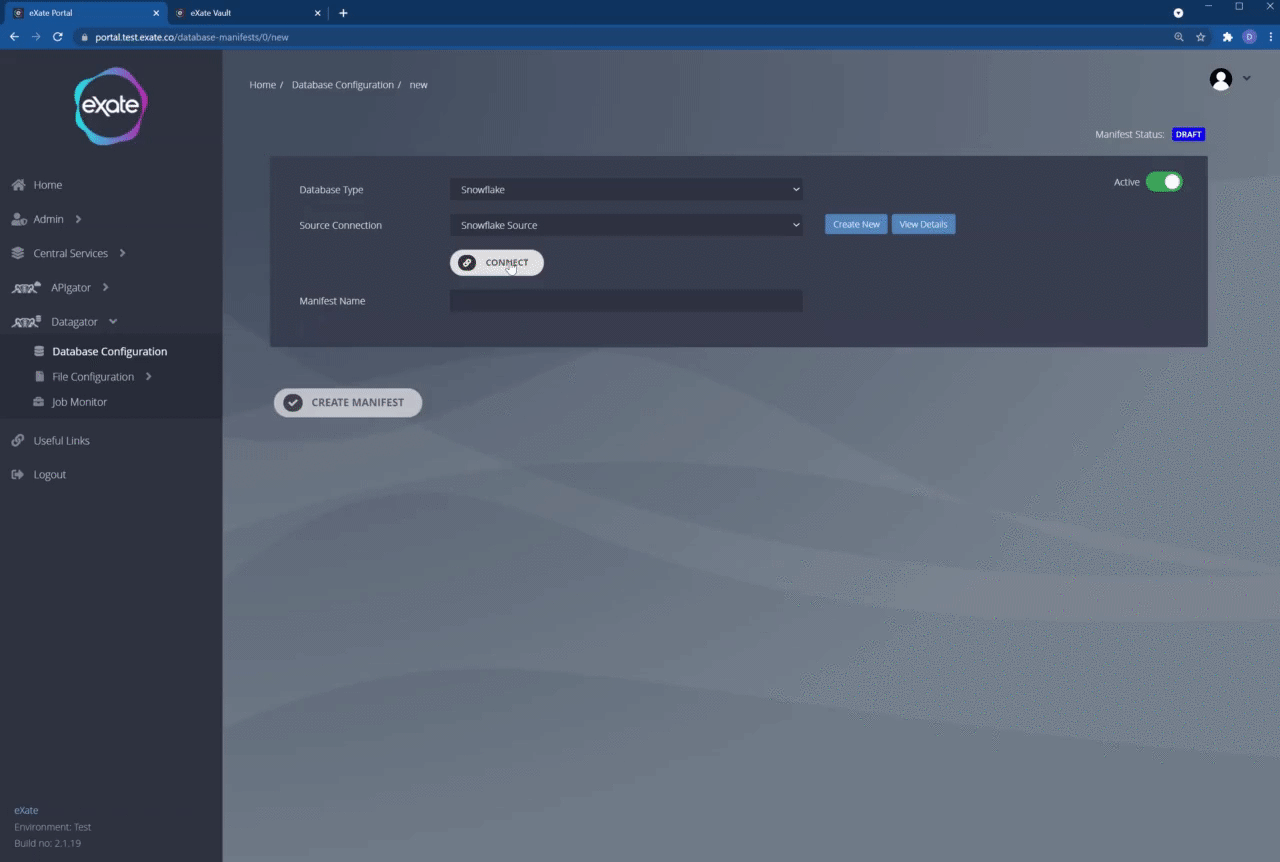Toggle the Active switch off
The height and width of the screenshot is (862, 1280).
1163,182
